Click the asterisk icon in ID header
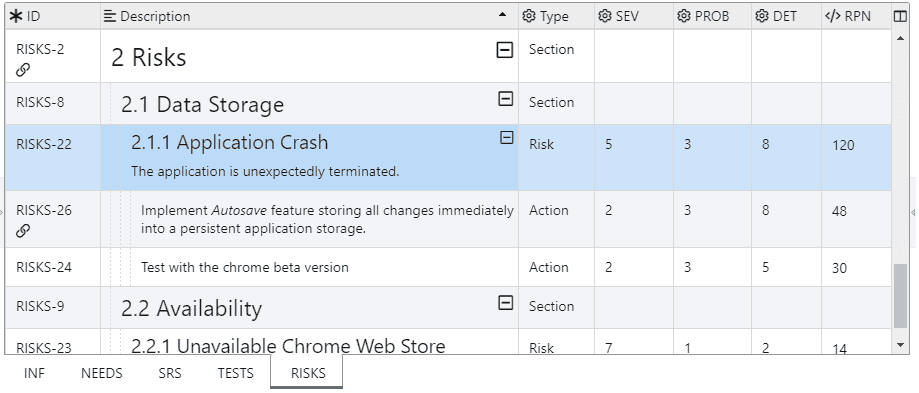 16,16
